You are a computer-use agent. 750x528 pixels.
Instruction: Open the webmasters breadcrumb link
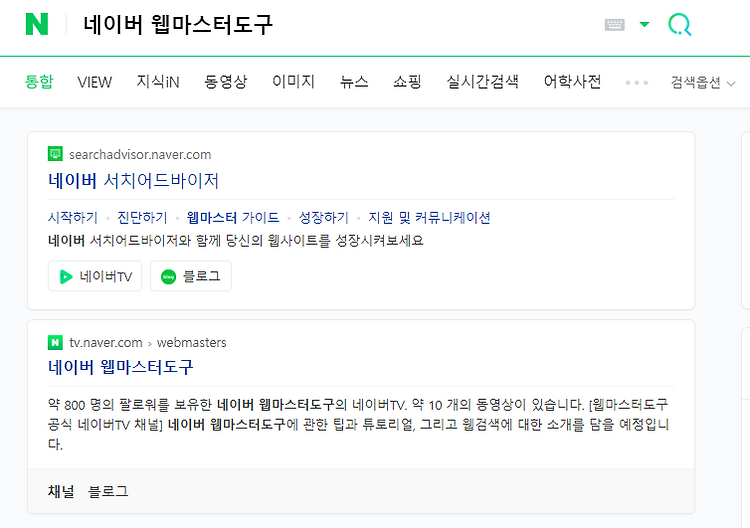[x=191, y=342]
